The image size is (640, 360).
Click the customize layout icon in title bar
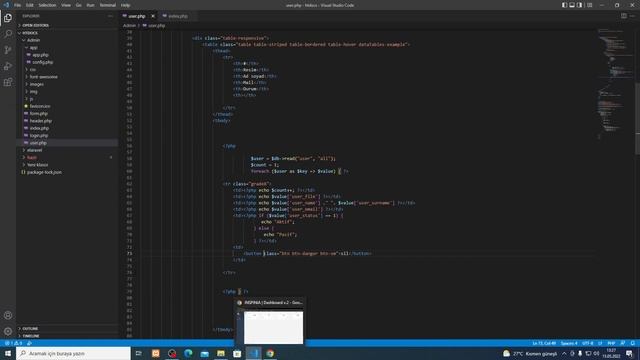pos(589,5)
